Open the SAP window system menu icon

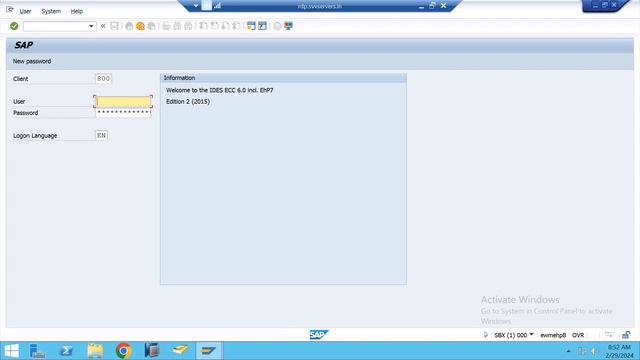click(10, 10)
